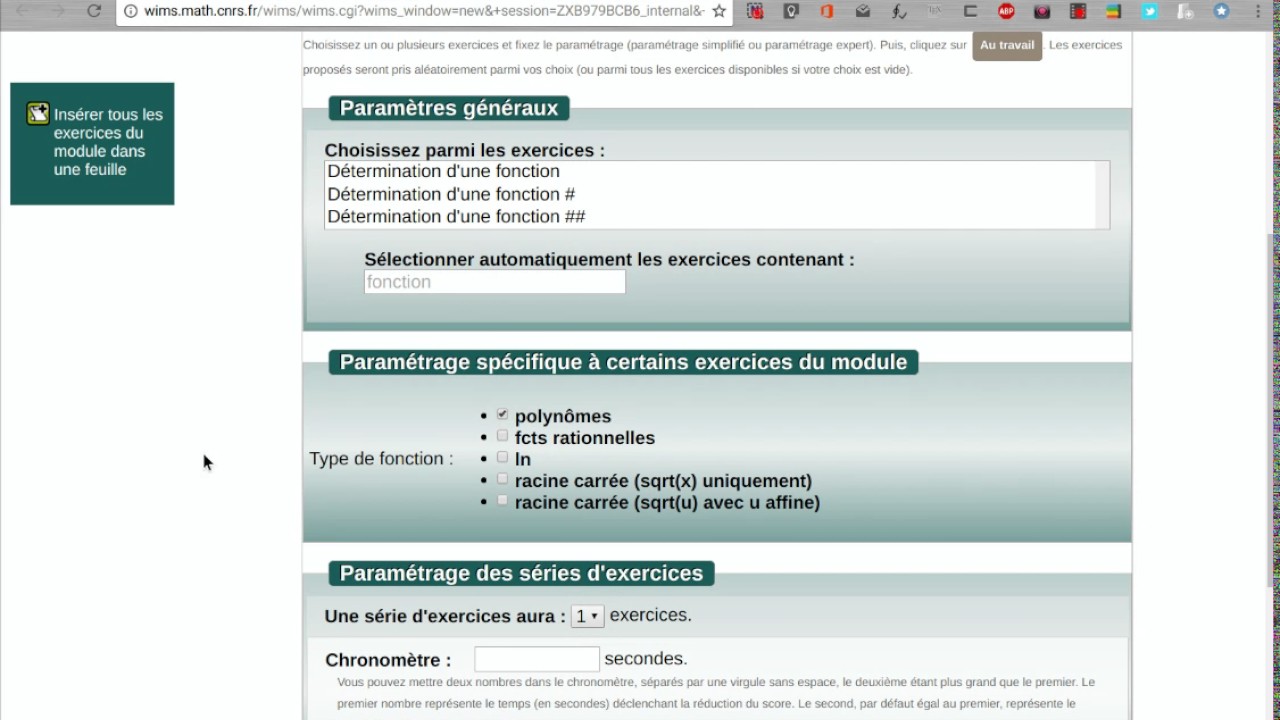Click the Paramétrage des séries d'exercices heading
The width and height of the screenshot is (1280, 720).
click(521, 573)
